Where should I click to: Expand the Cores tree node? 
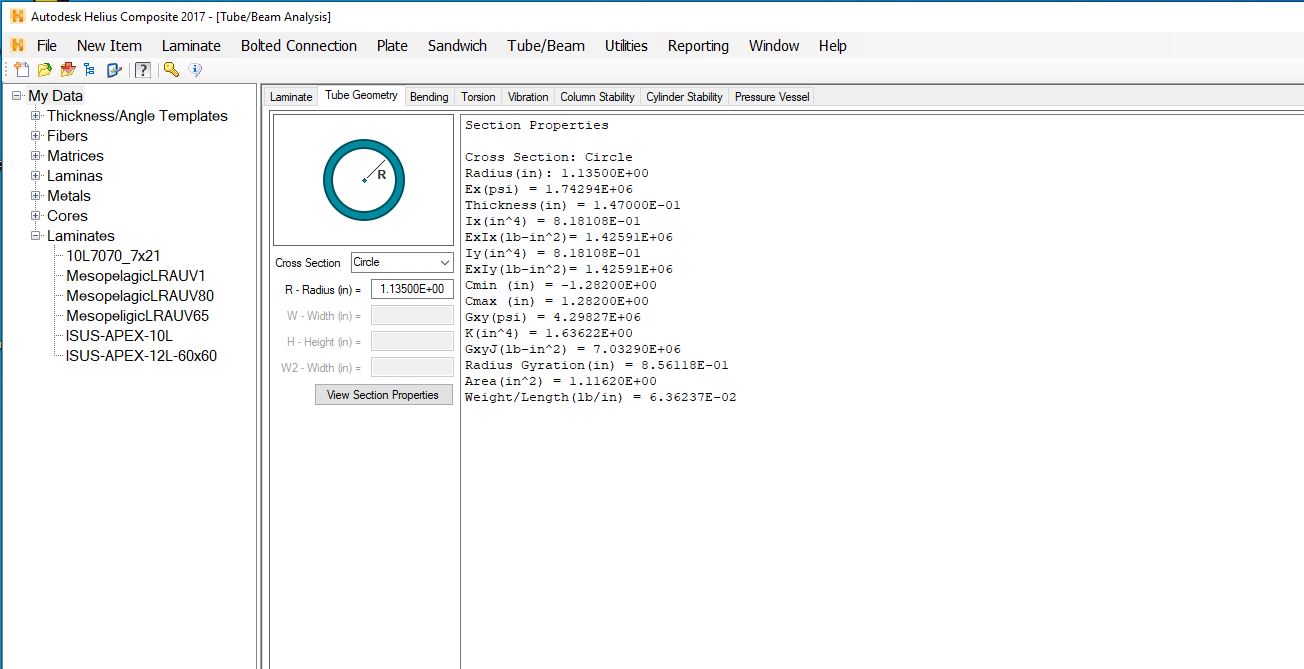coord(36,216)
